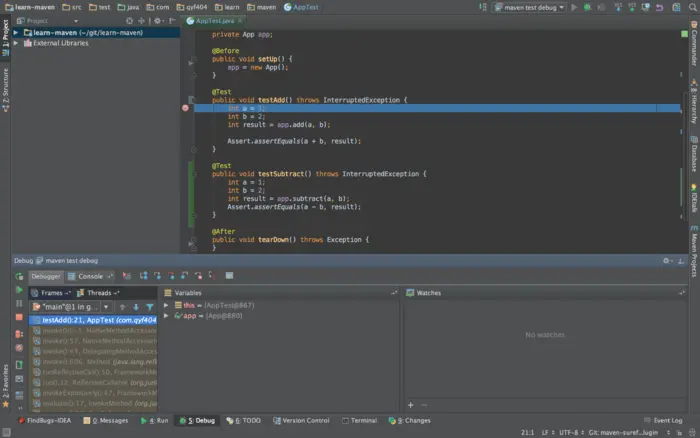700x438 pixels.
Task: Resume the program with green play icon
Action: 19,290
